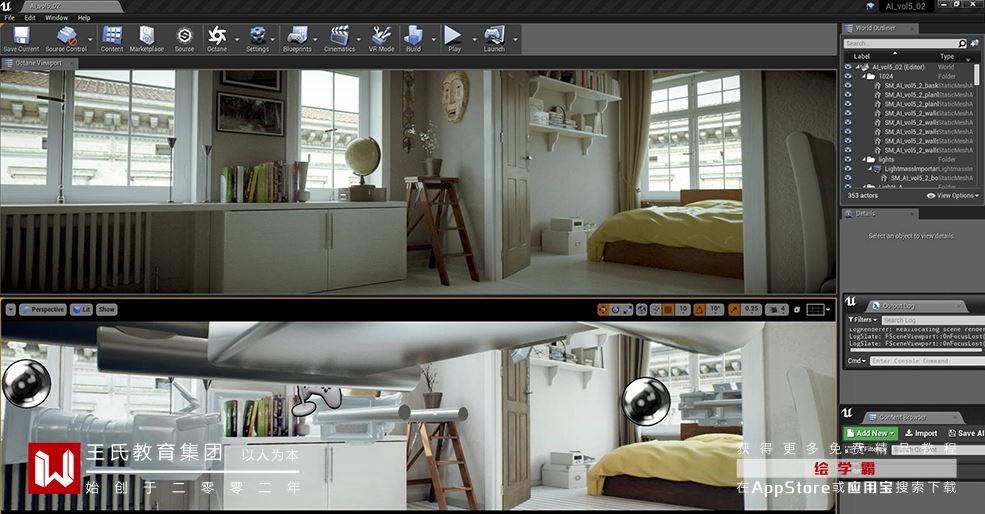Open the File menu

pos(9,18)
